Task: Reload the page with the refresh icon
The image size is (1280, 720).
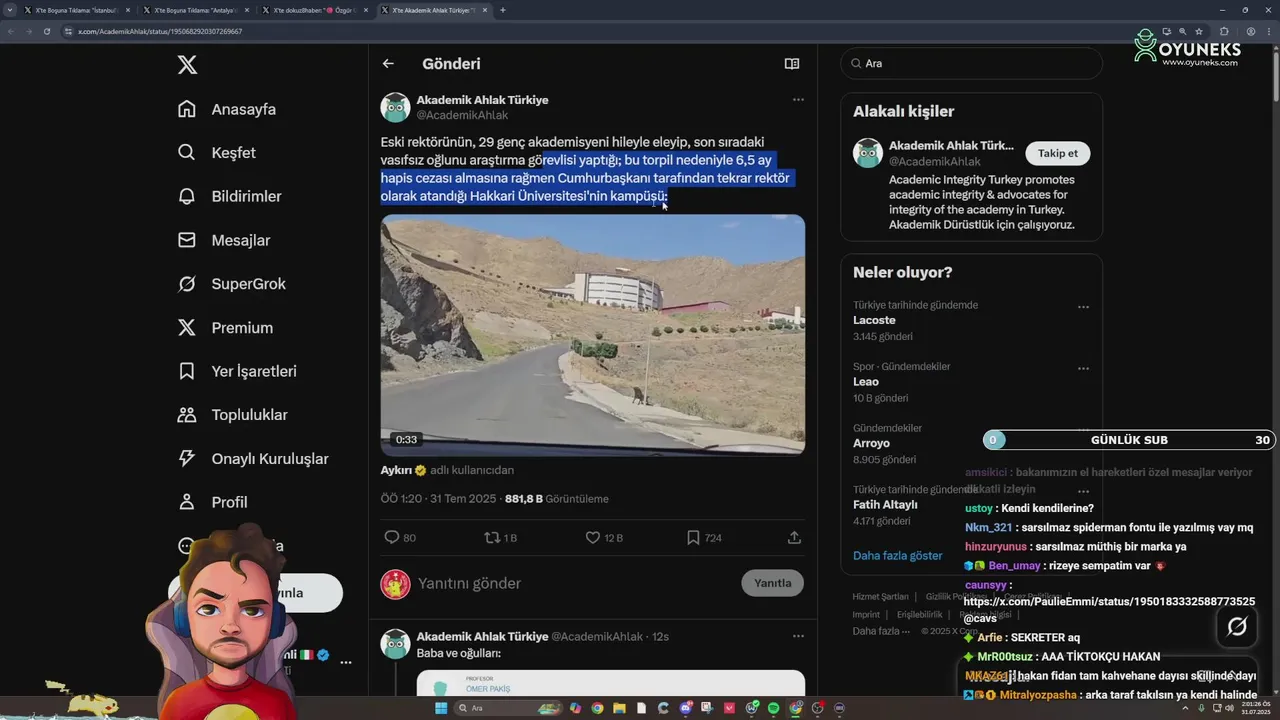Action: (46, 31)
